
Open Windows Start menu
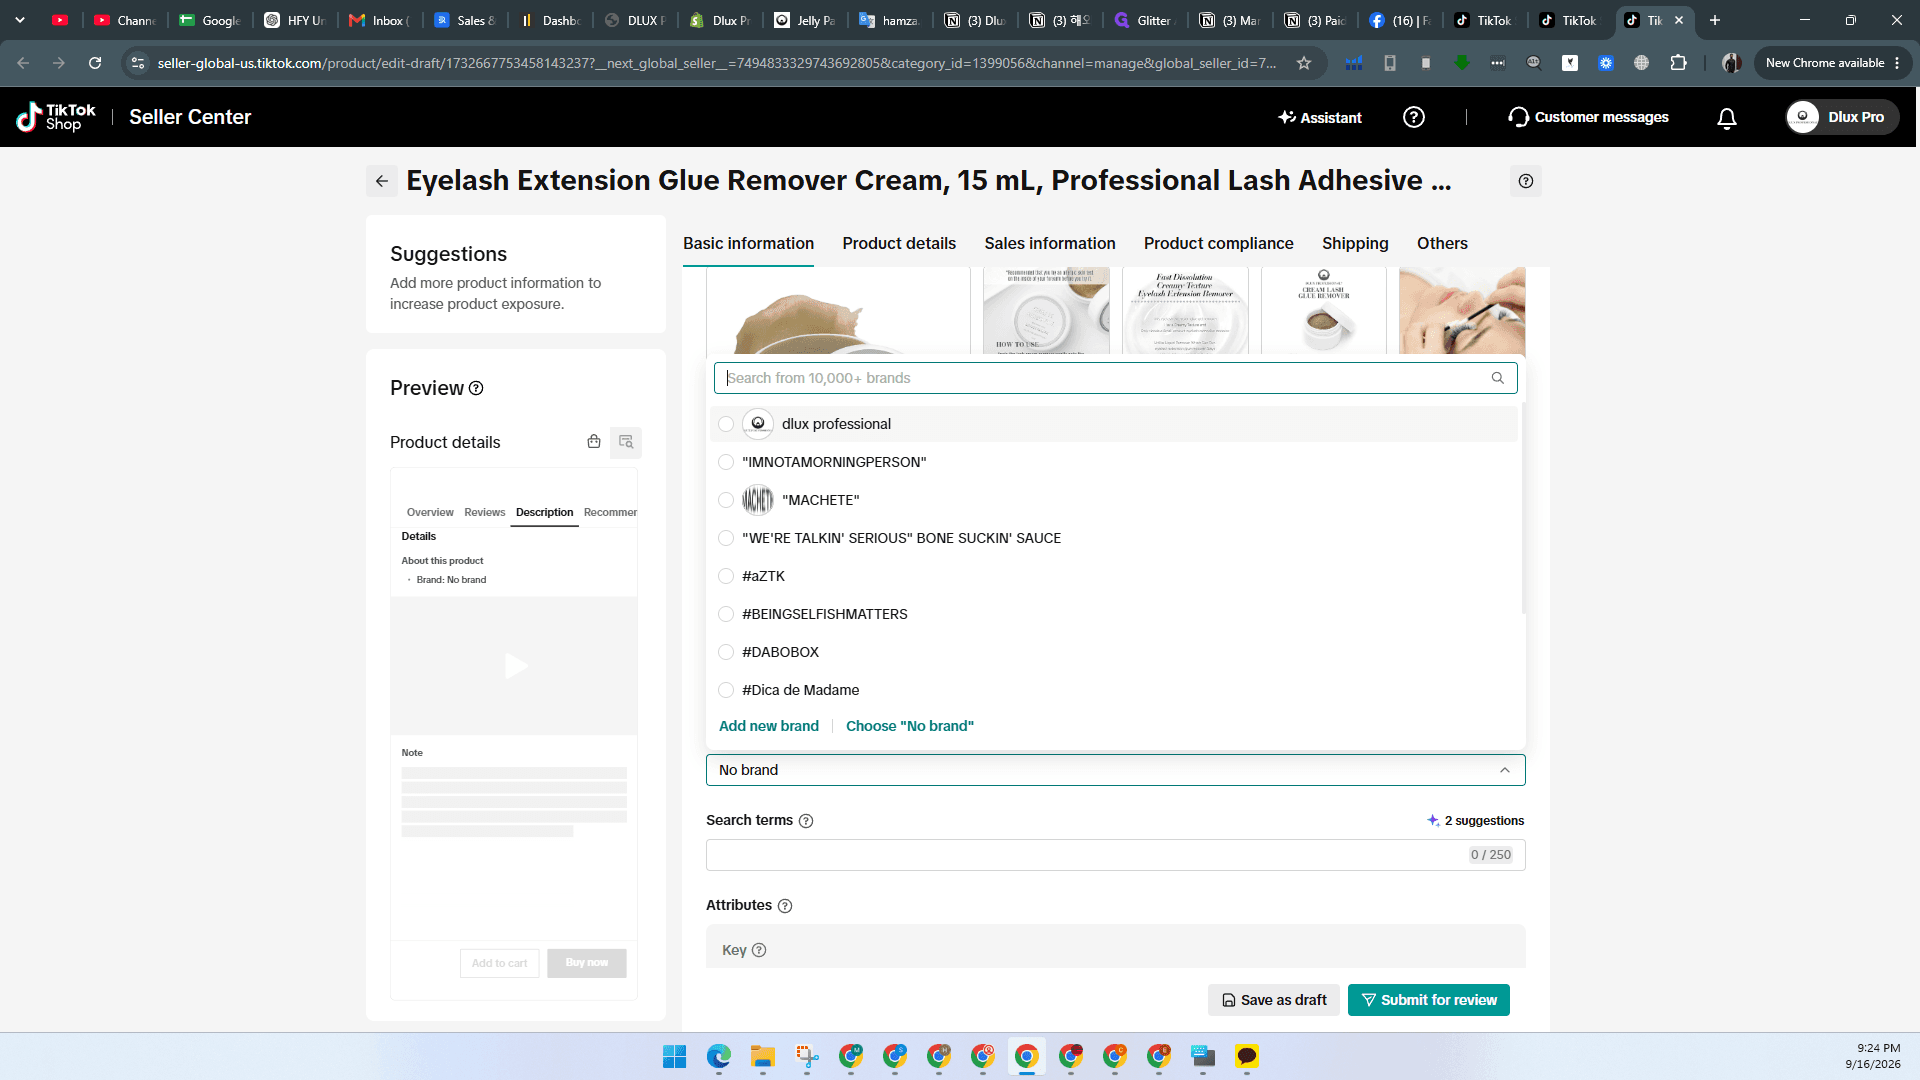pyautogui.click(x=675, y=1056)
